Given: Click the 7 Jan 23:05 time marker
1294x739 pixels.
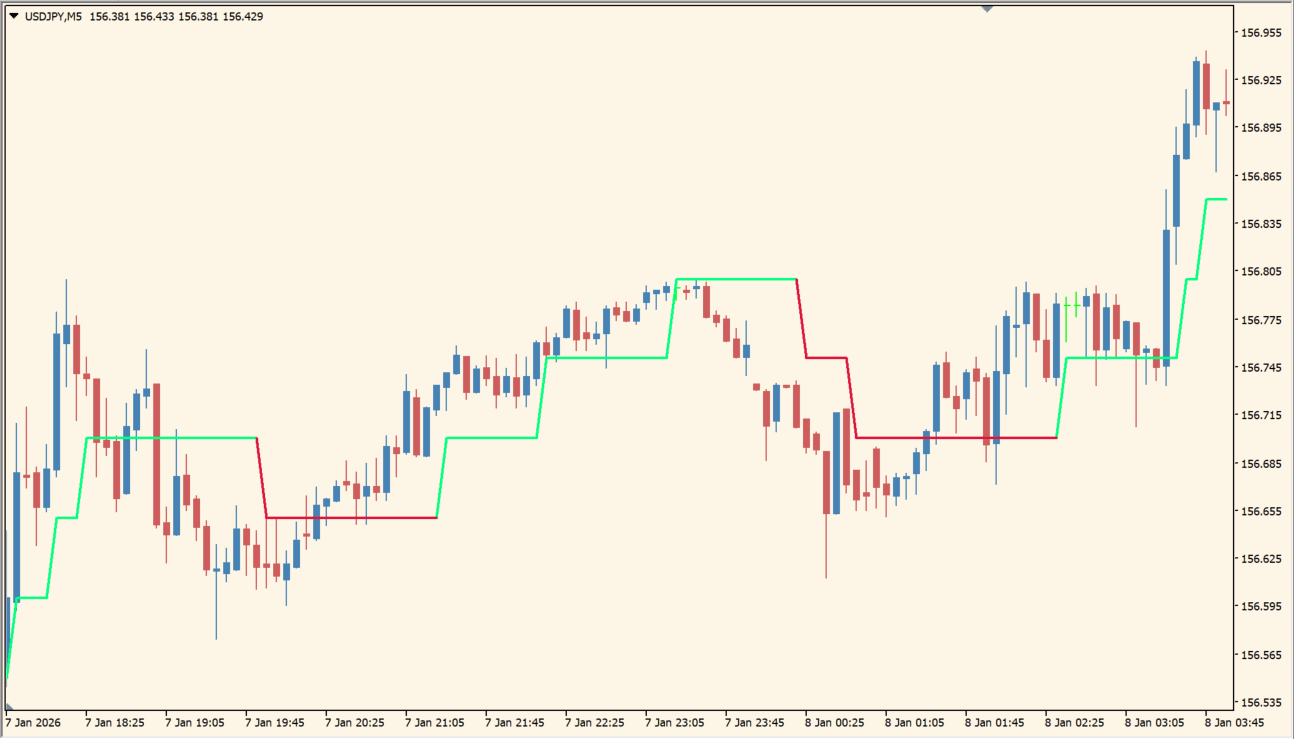Looking at the screenshot, I should coord(674,721).
